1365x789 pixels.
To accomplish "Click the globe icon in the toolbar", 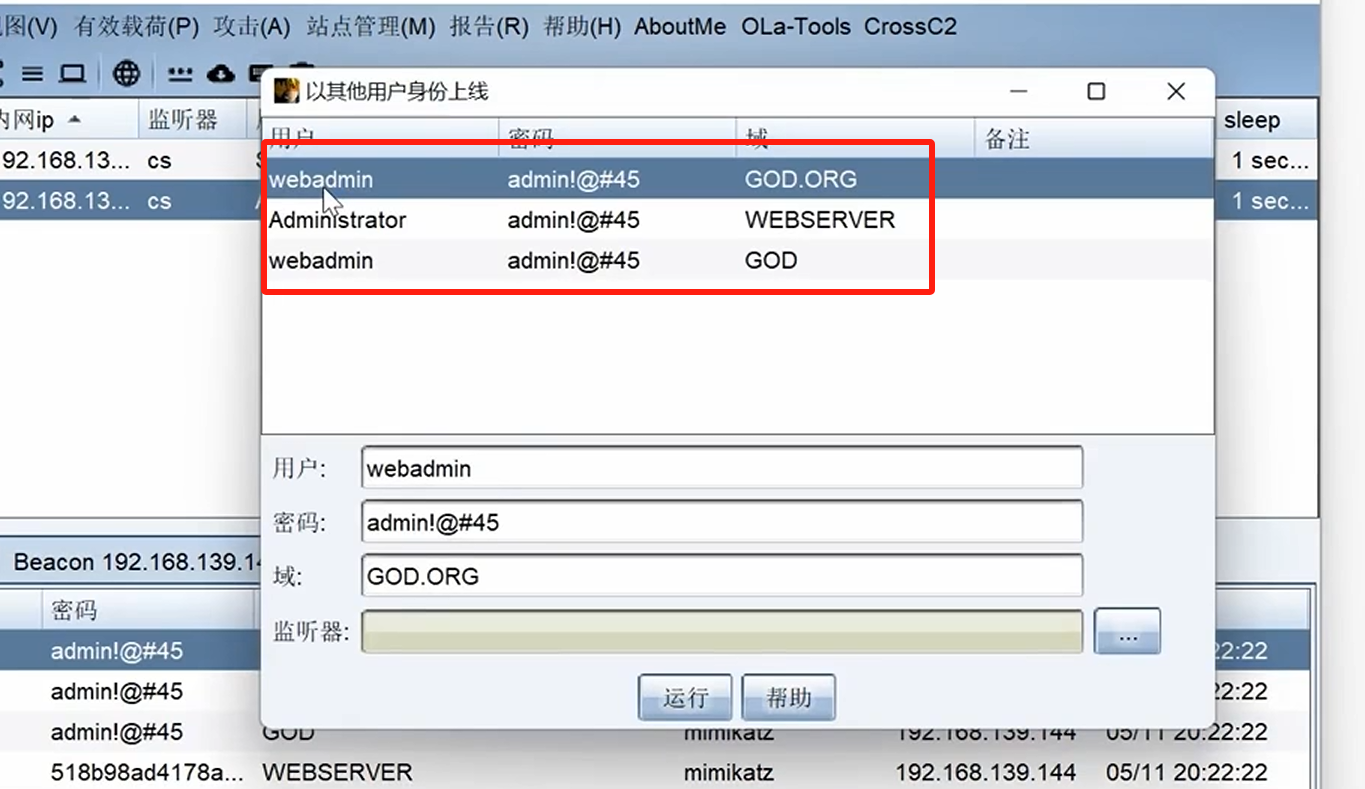I will [126, 73].
